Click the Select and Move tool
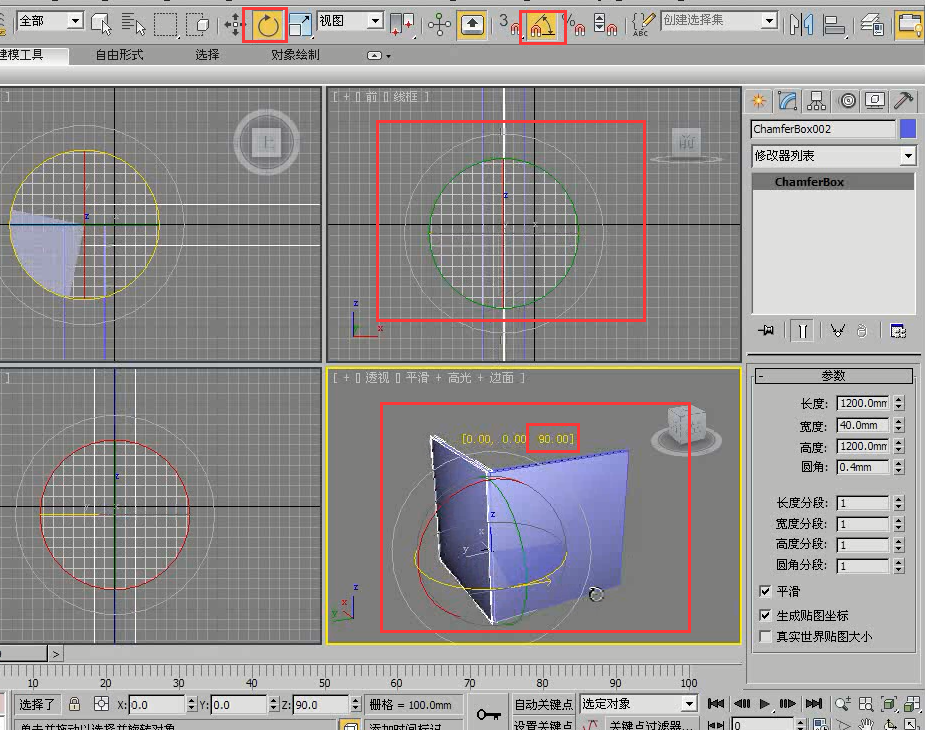925x730 pixels. coord(235,25)
